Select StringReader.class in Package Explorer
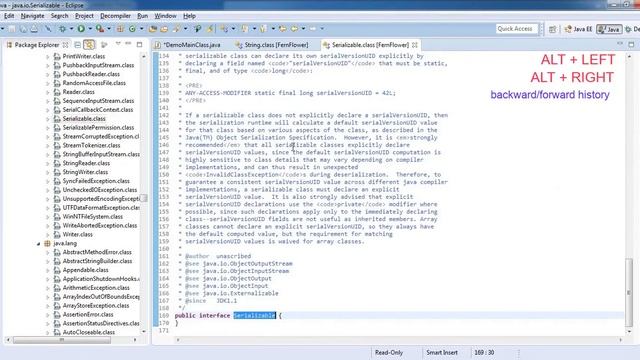The width and height of the screenshot is (640, 360). point(86,163)
